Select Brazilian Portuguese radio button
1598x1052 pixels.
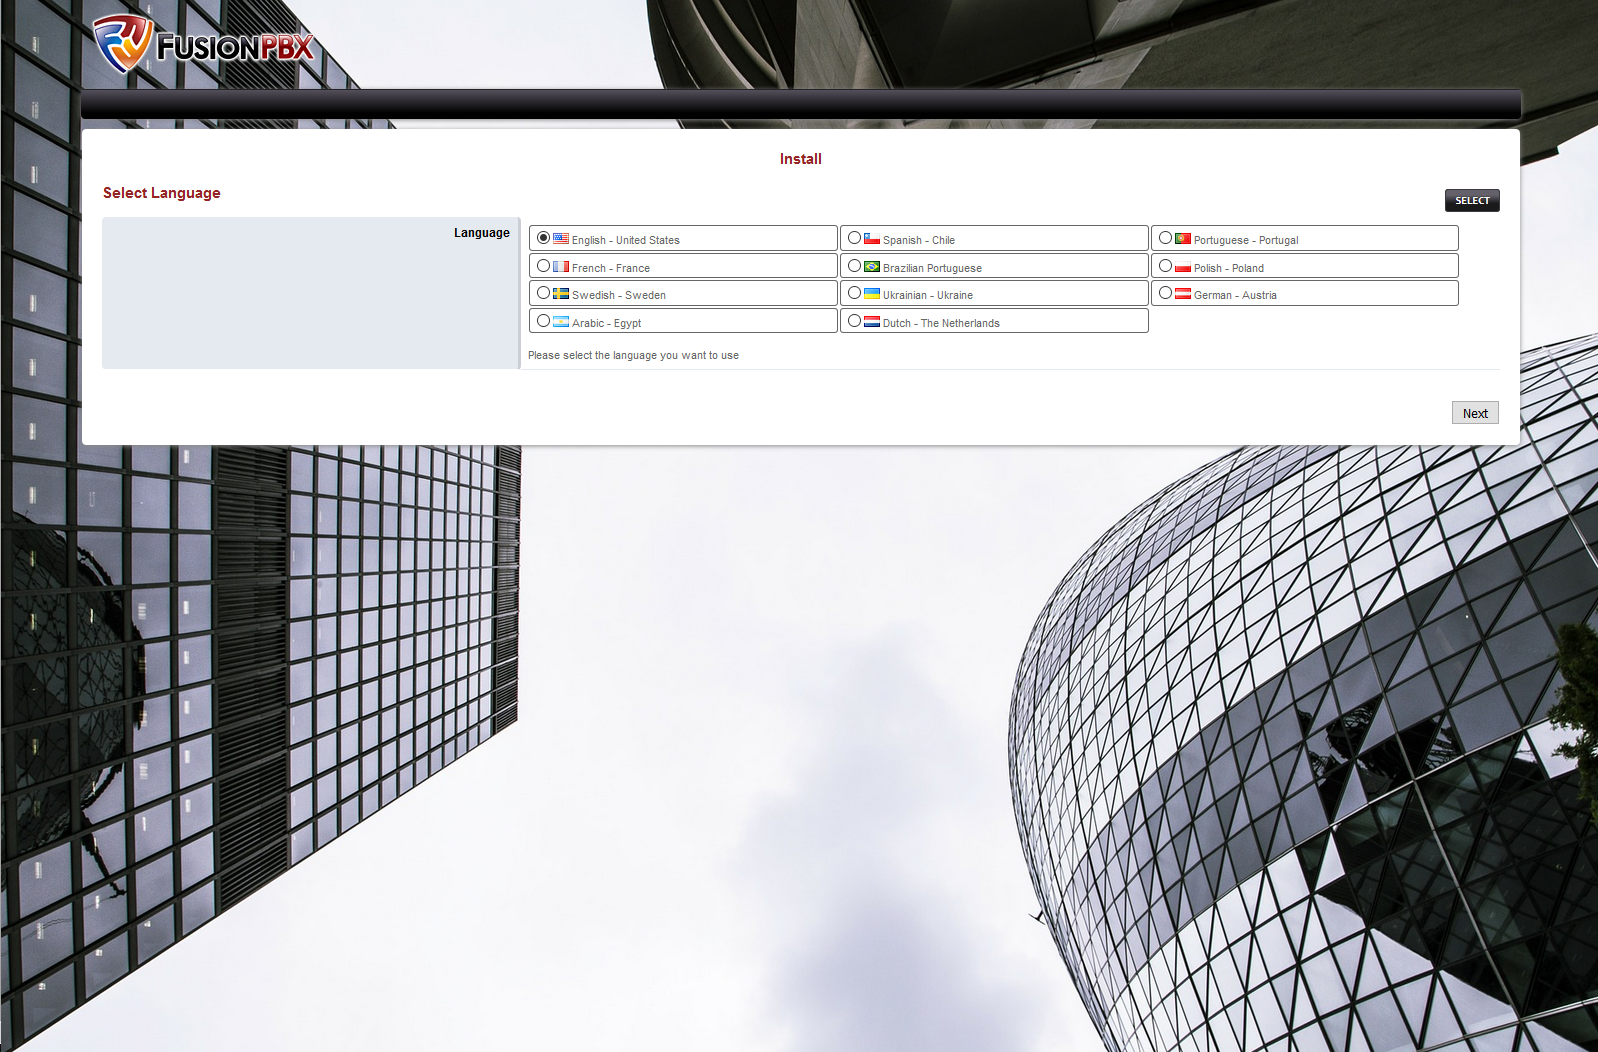(854, 266)
